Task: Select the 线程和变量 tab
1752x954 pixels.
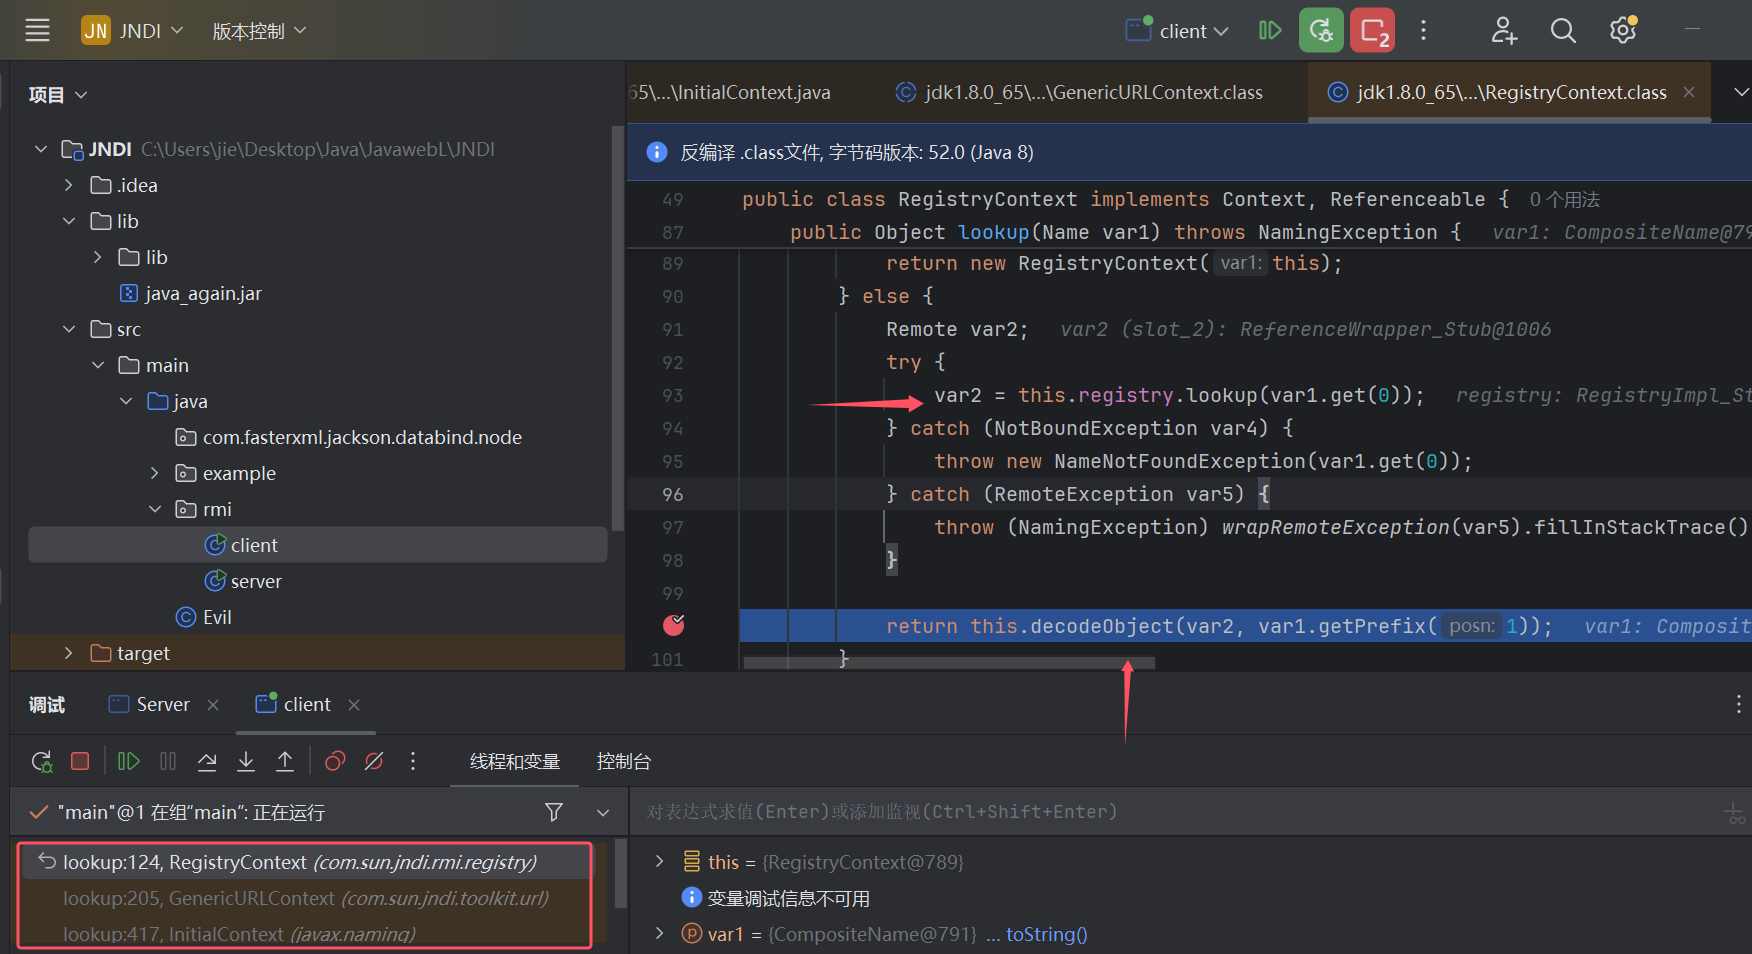Action: (515, 762)
